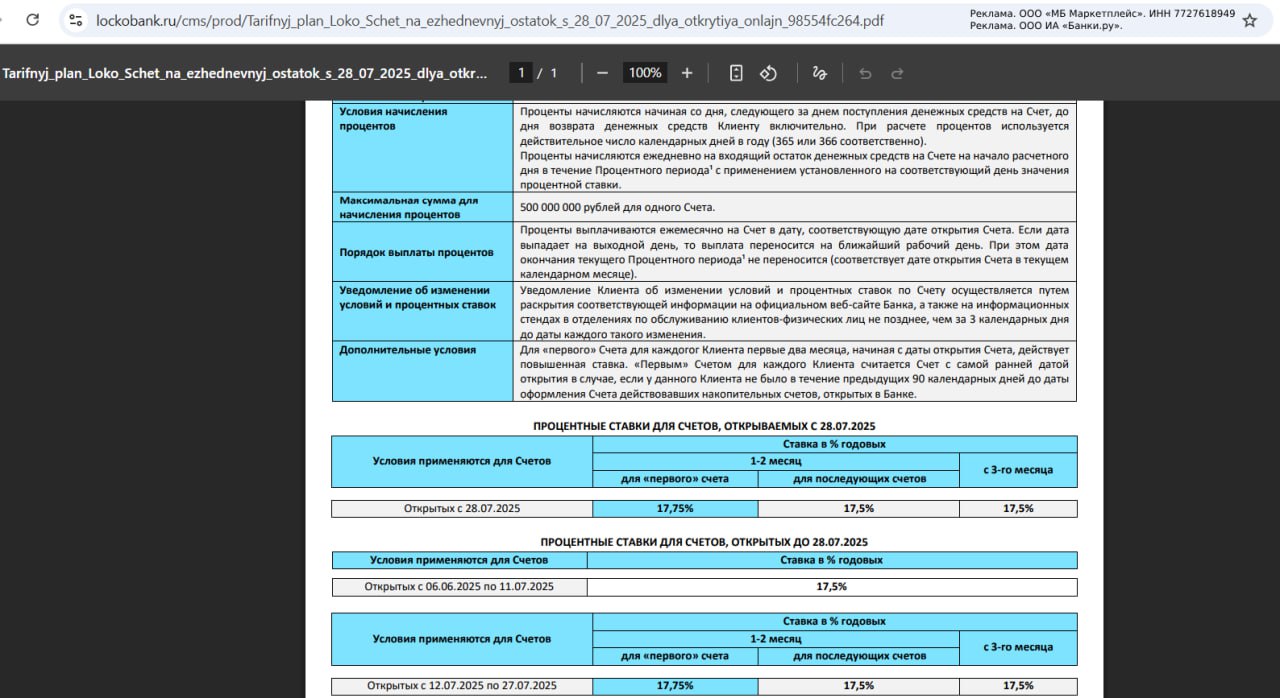Zoom out the PDF document
The width and height of the screenshot is (1280, 698).
602,73
